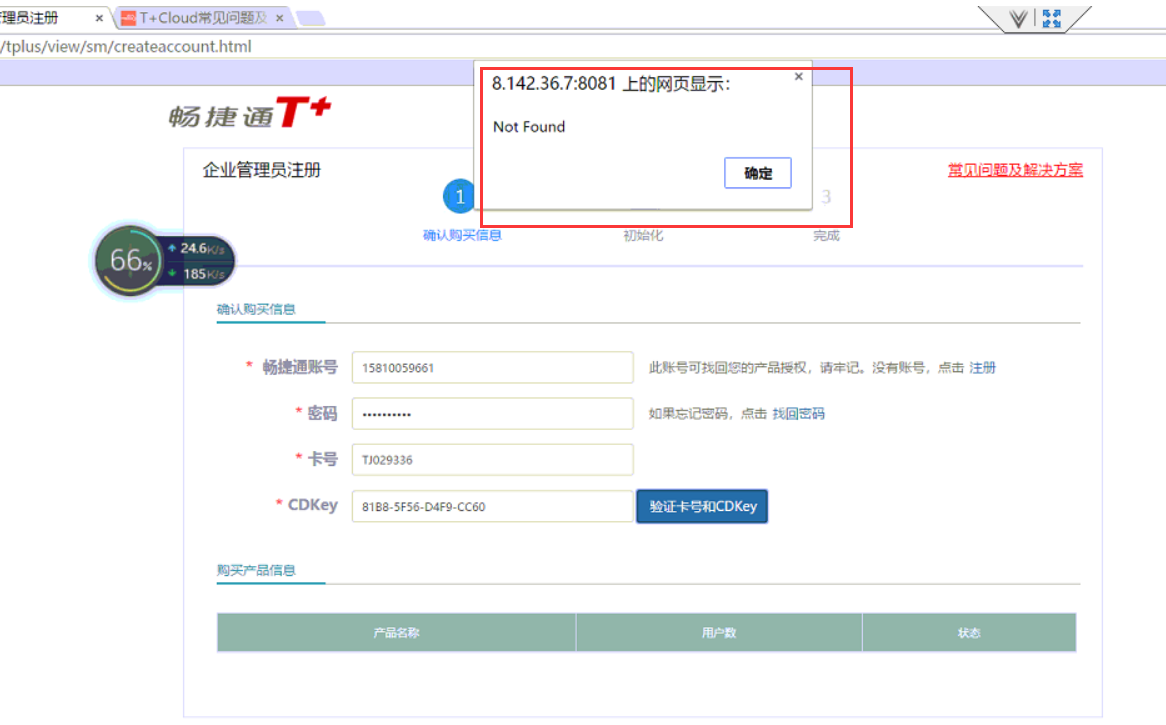The image size is (1166, 725).
Task: Click the fullscreen arrows icon in the browser toolbar
Action: tap(1051, 19)
